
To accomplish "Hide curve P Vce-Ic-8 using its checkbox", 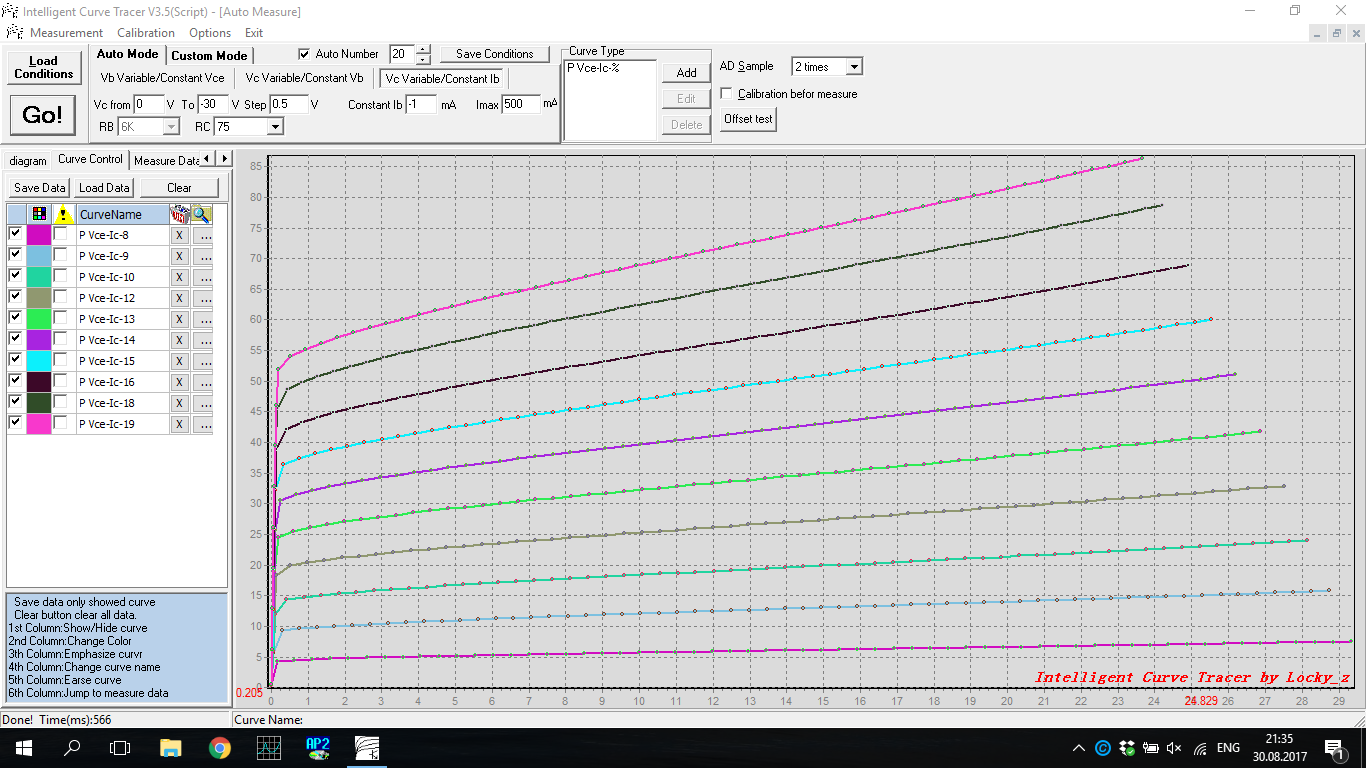I will [x=15, y=234].
